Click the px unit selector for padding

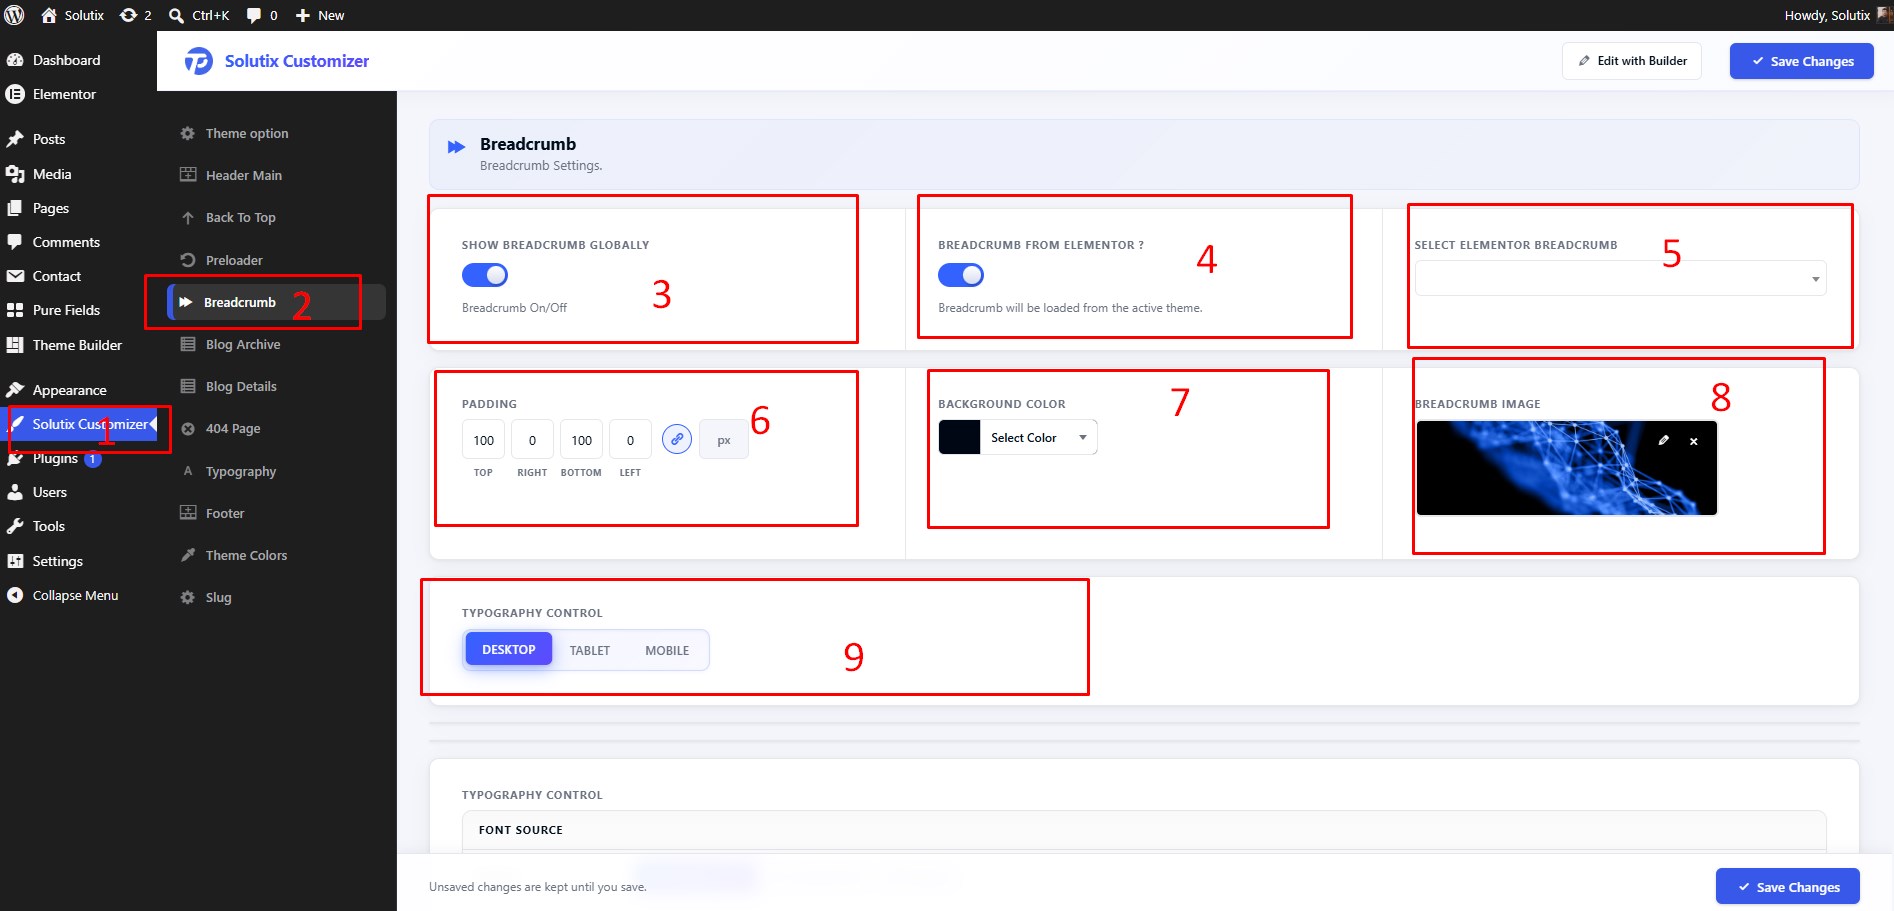pyautogui.click(x=724, y=440)
